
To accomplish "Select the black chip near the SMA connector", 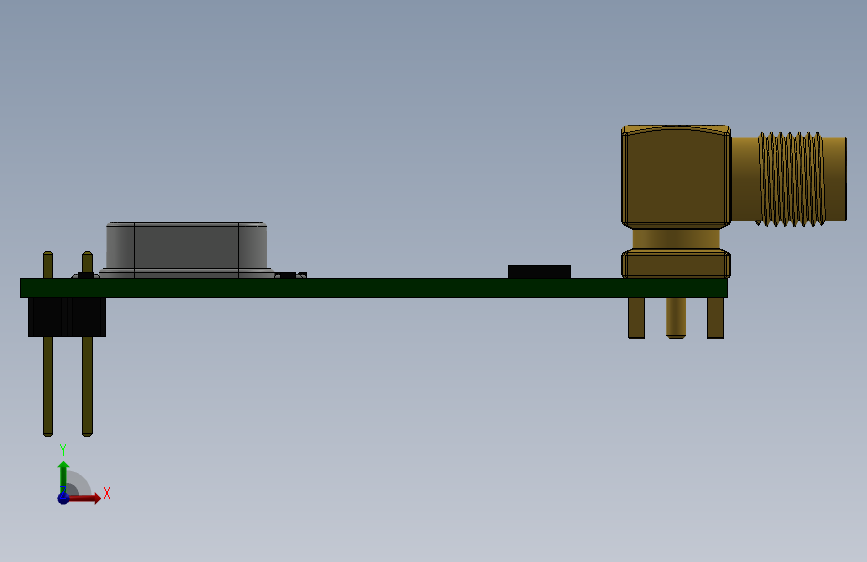I will click(x=539, y=272).
